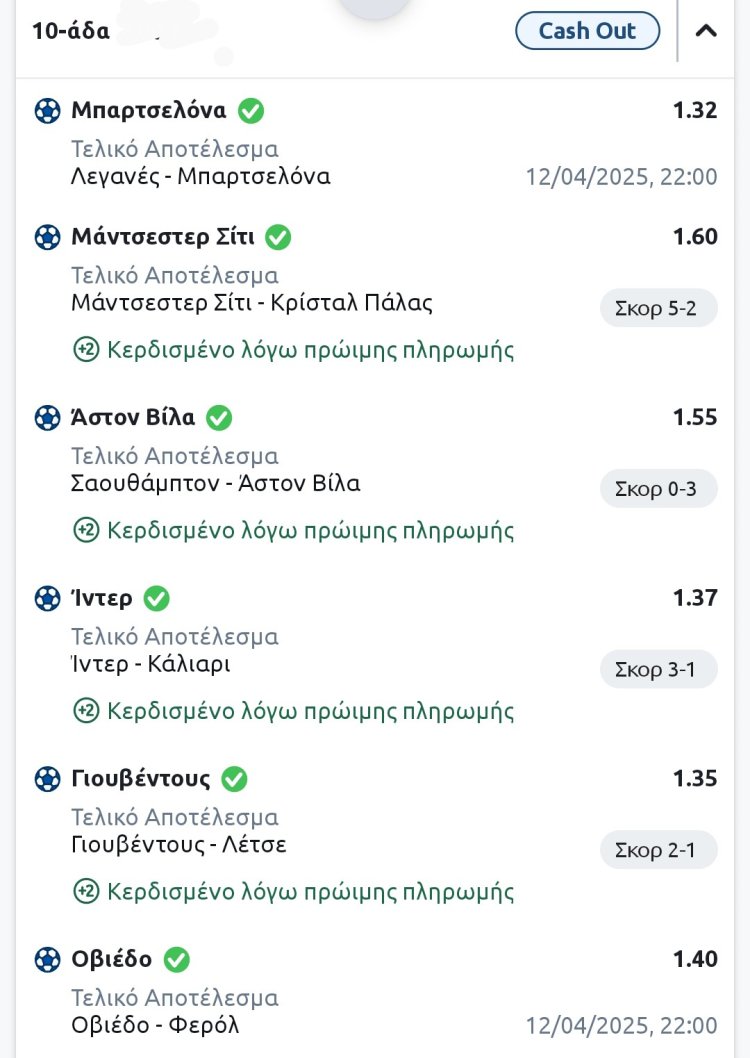Click the +2 early payout icon under Γιουβέντους

pos(86,891)
